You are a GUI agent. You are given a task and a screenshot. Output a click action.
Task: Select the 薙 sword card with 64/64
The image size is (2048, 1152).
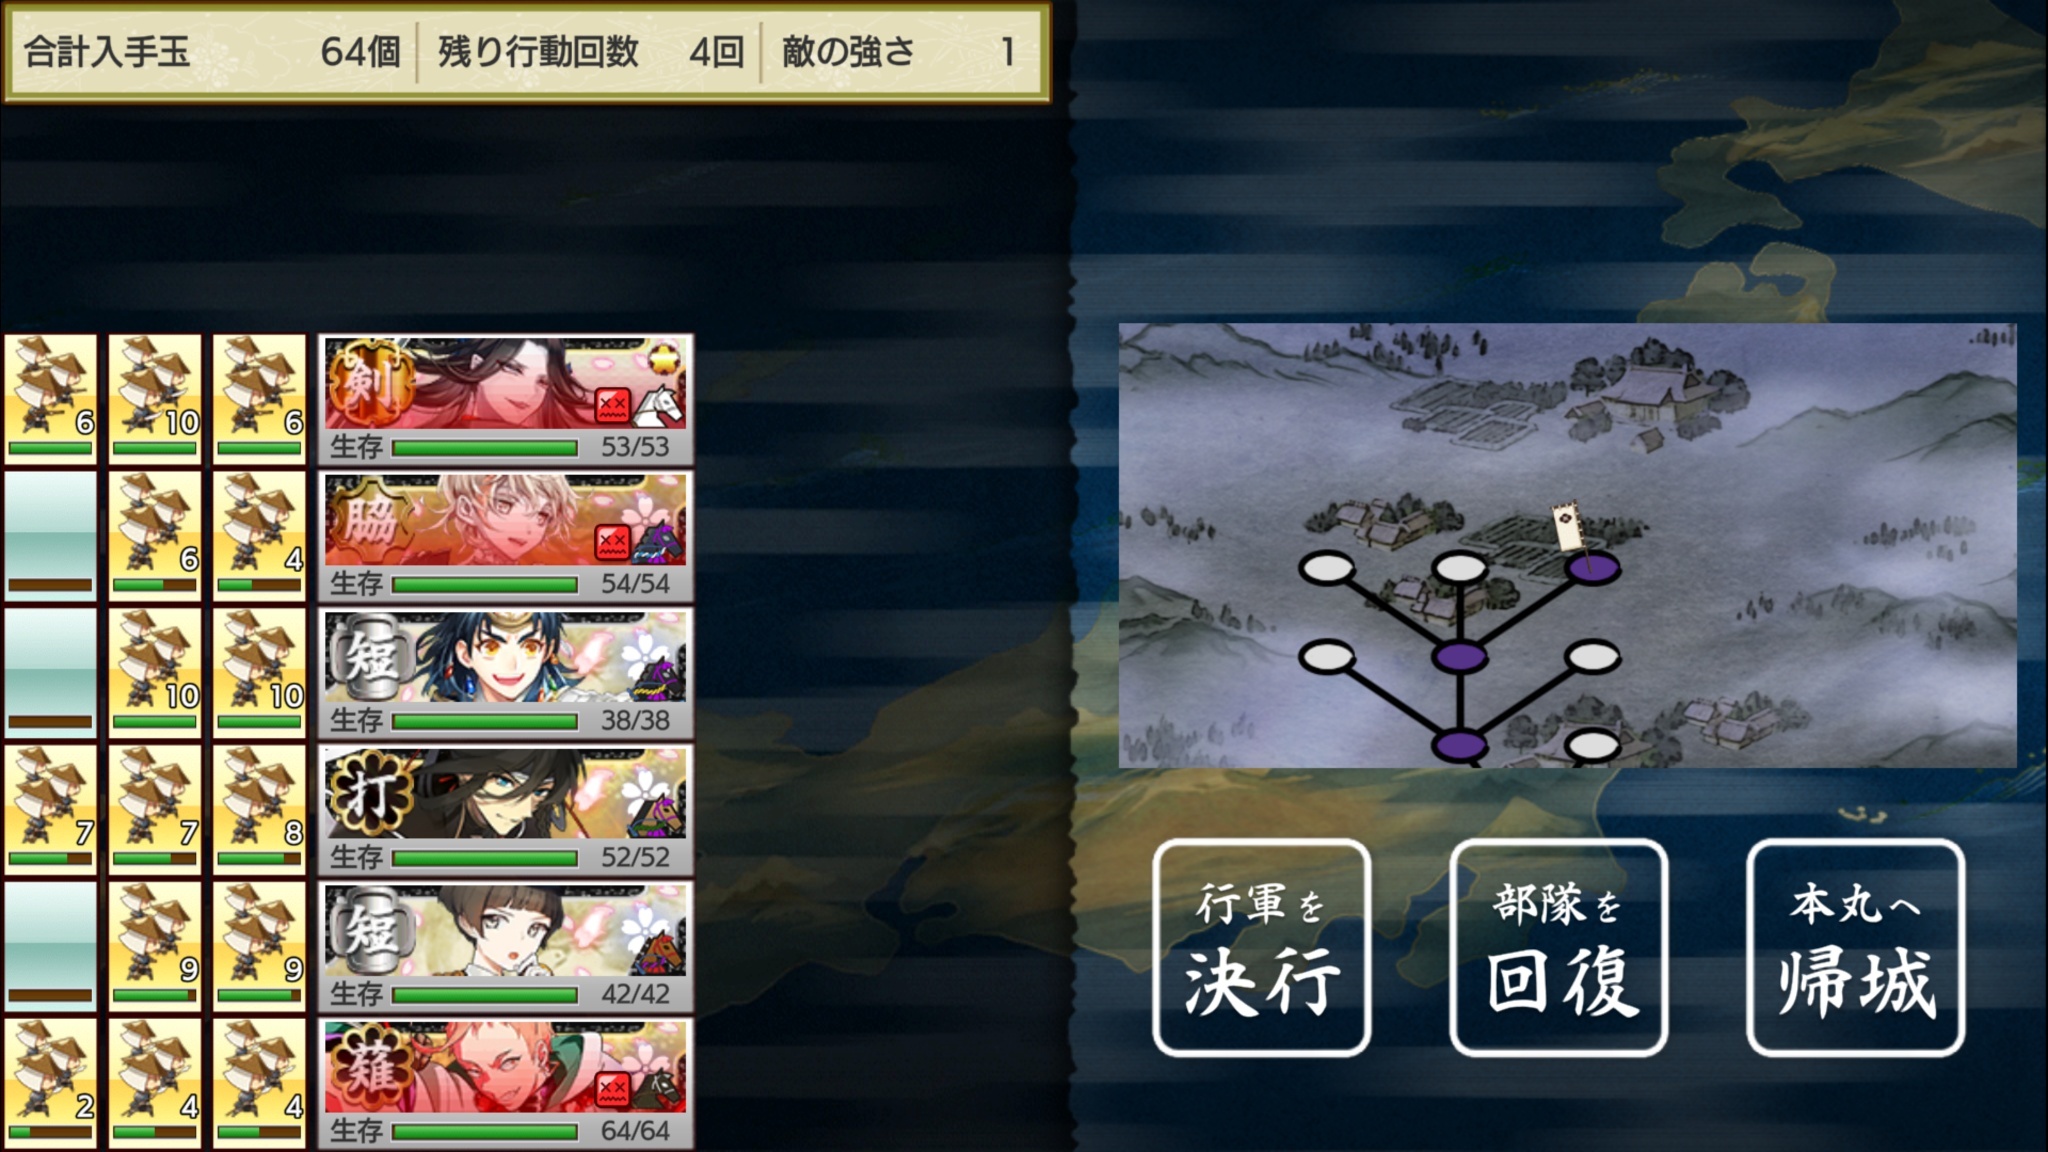click(505, 1084)
